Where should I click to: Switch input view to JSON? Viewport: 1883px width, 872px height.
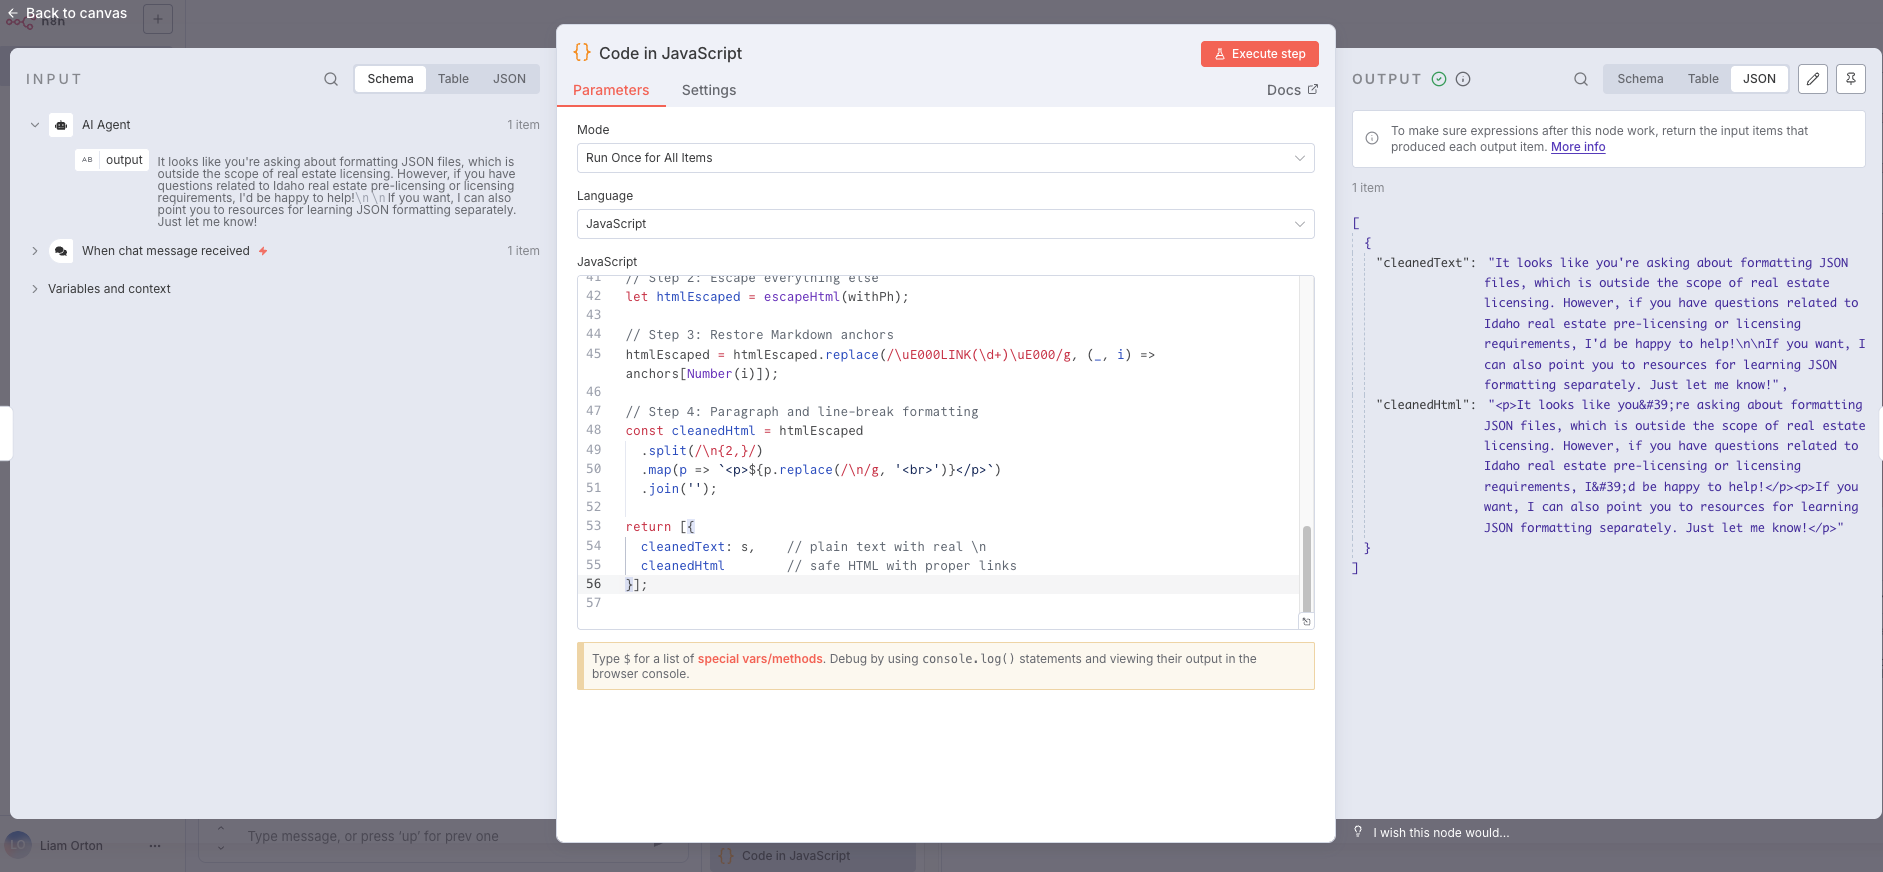point(509,79)
